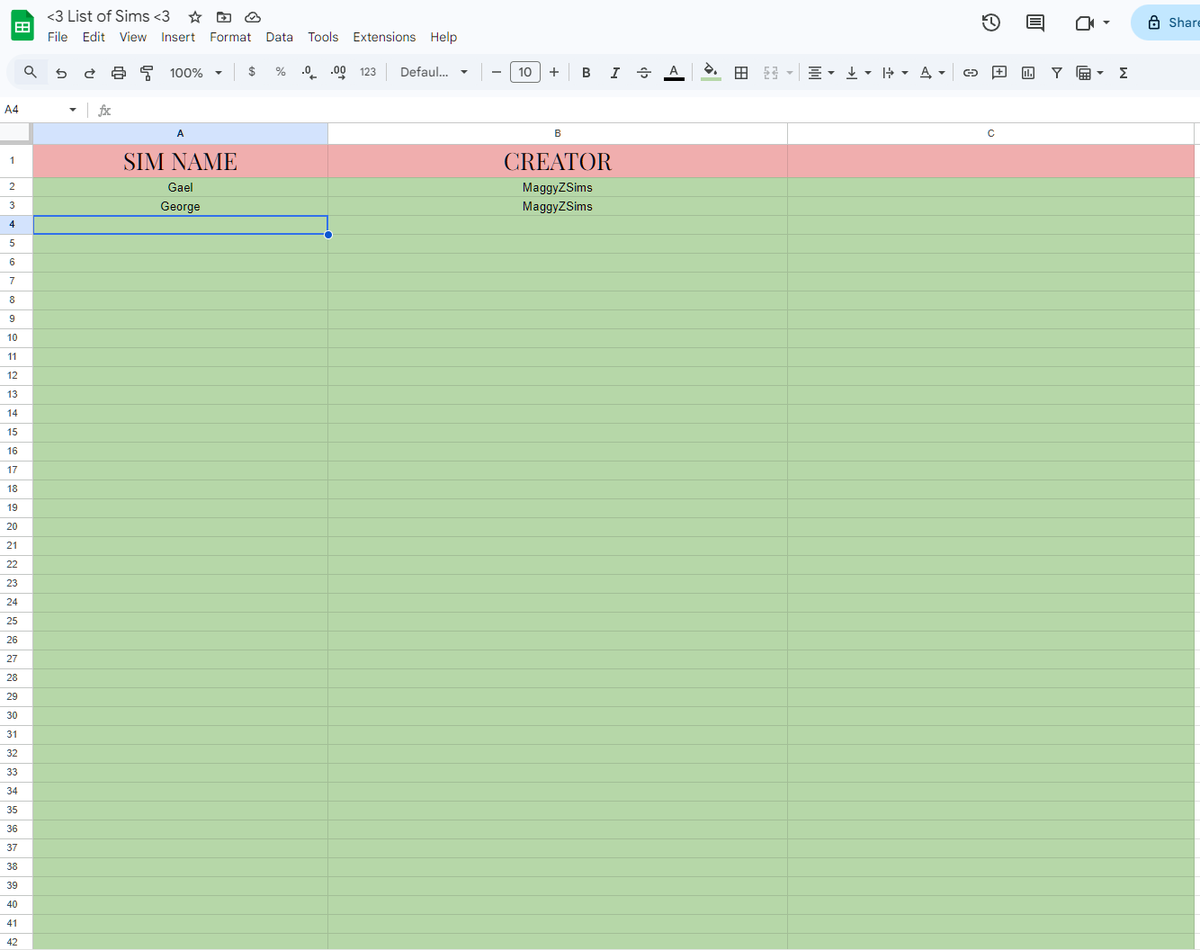Activate the paint format tool
Viewport: 1200px width, 950px height.
click(x=147, y=72)
